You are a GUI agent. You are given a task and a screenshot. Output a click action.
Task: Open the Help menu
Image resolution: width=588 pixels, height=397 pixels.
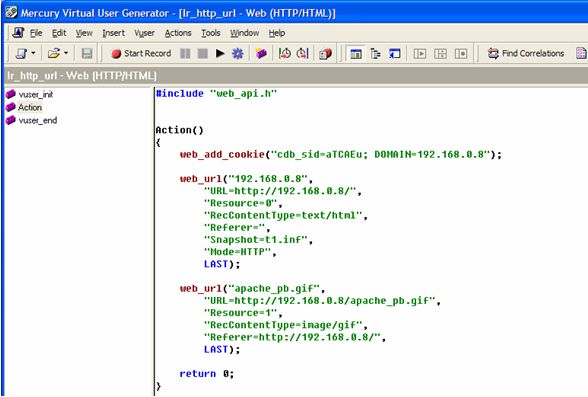click(277, 33)
